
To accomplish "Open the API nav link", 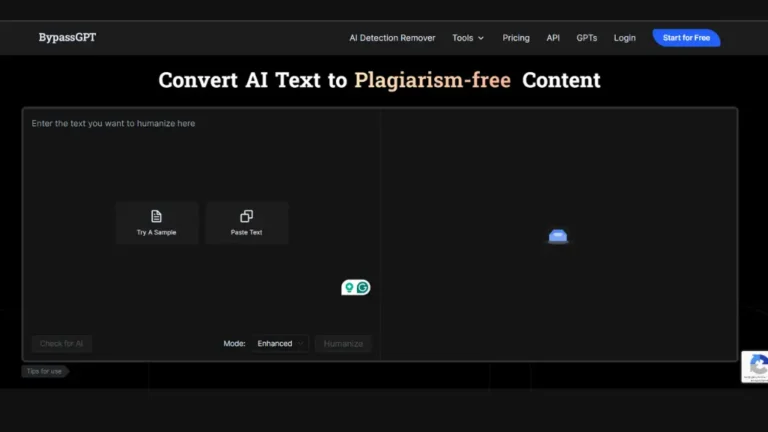I will click(x=553, y=38).
